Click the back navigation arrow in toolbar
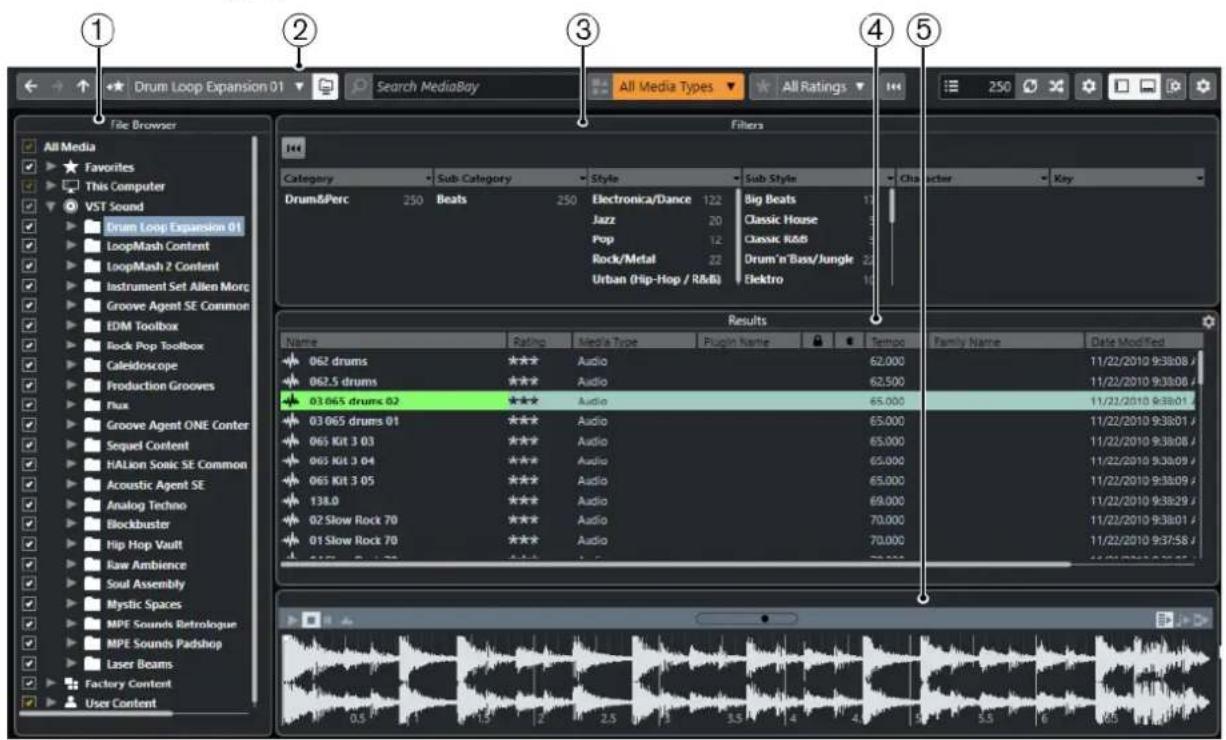This screenshot has width=1226, height=740. 31,87
